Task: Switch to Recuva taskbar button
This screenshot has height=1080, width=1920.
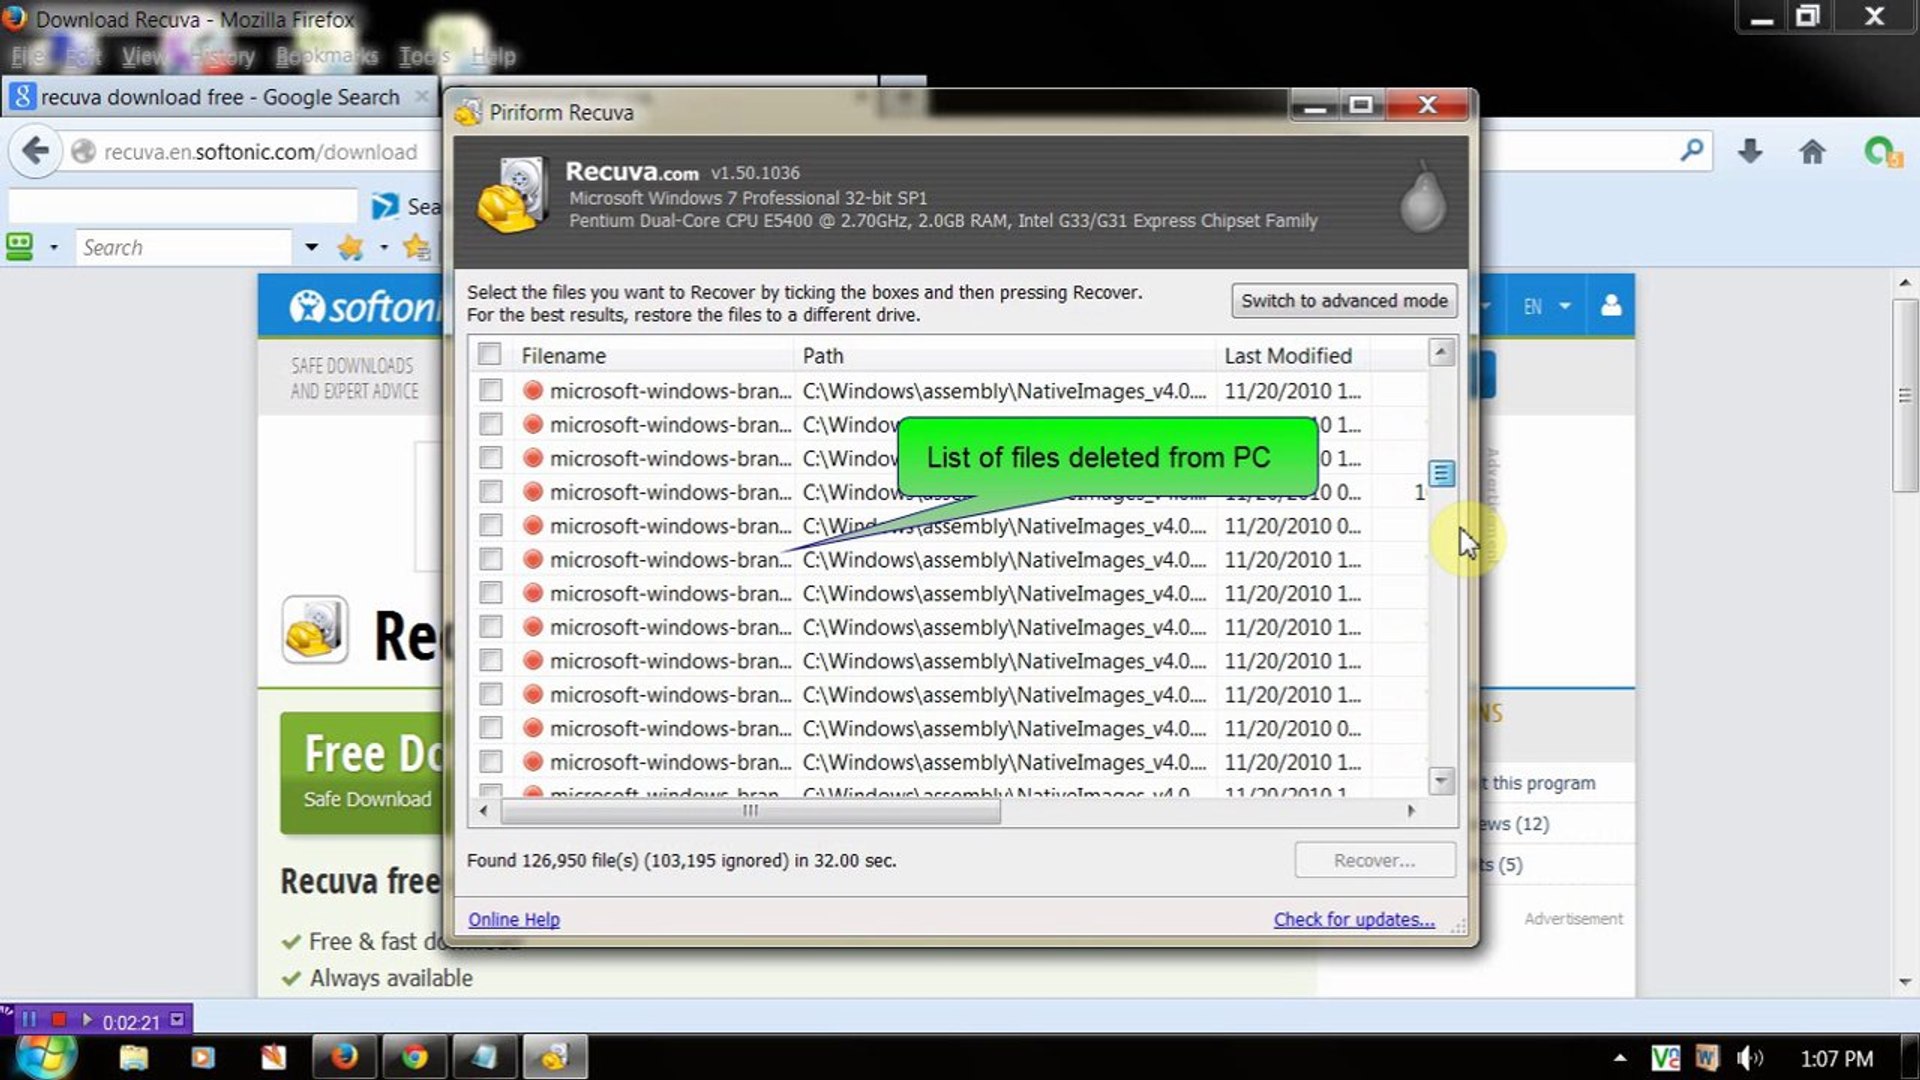Action: (554, 1057)
